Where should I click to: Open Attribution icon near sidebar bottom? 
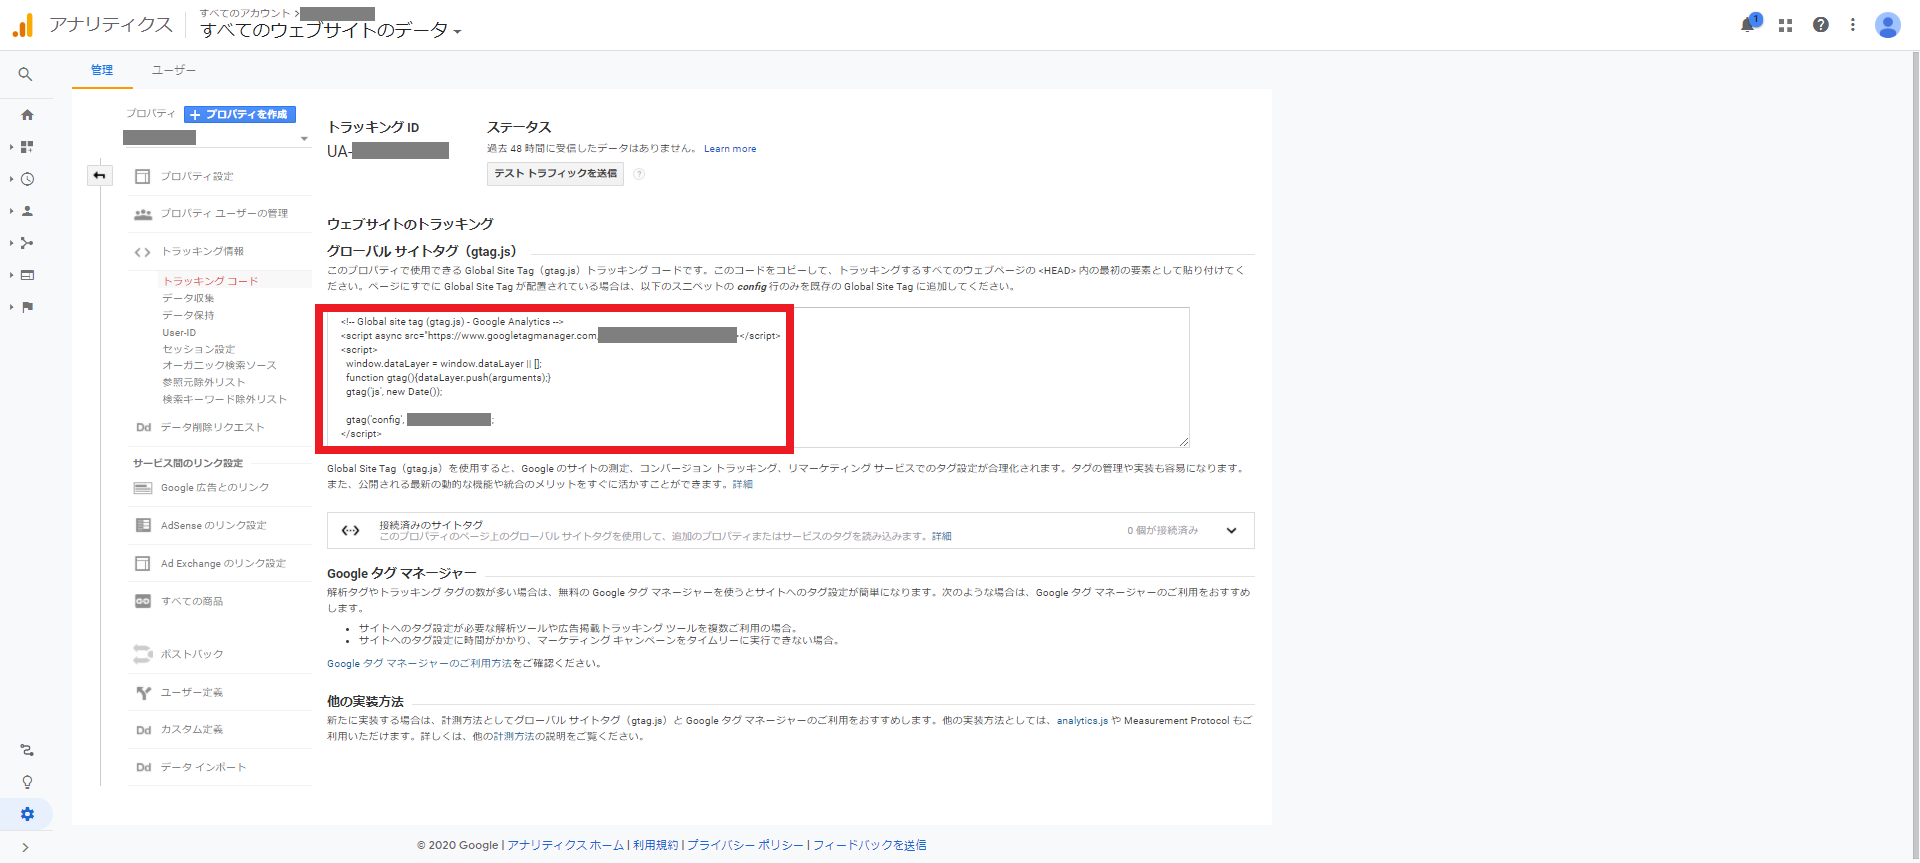pyautogui.click(x=27, y=750)
